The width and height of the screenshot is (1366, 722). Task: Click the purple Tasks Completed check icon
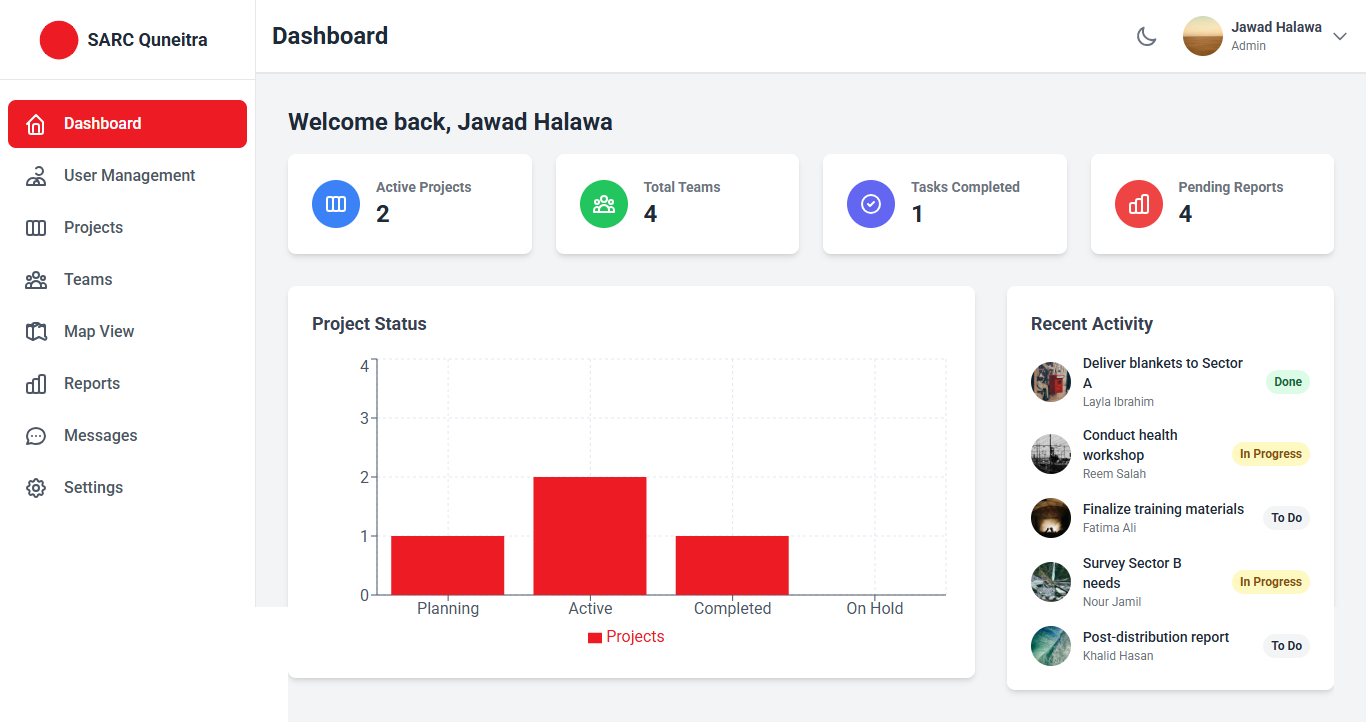[871, 204]
